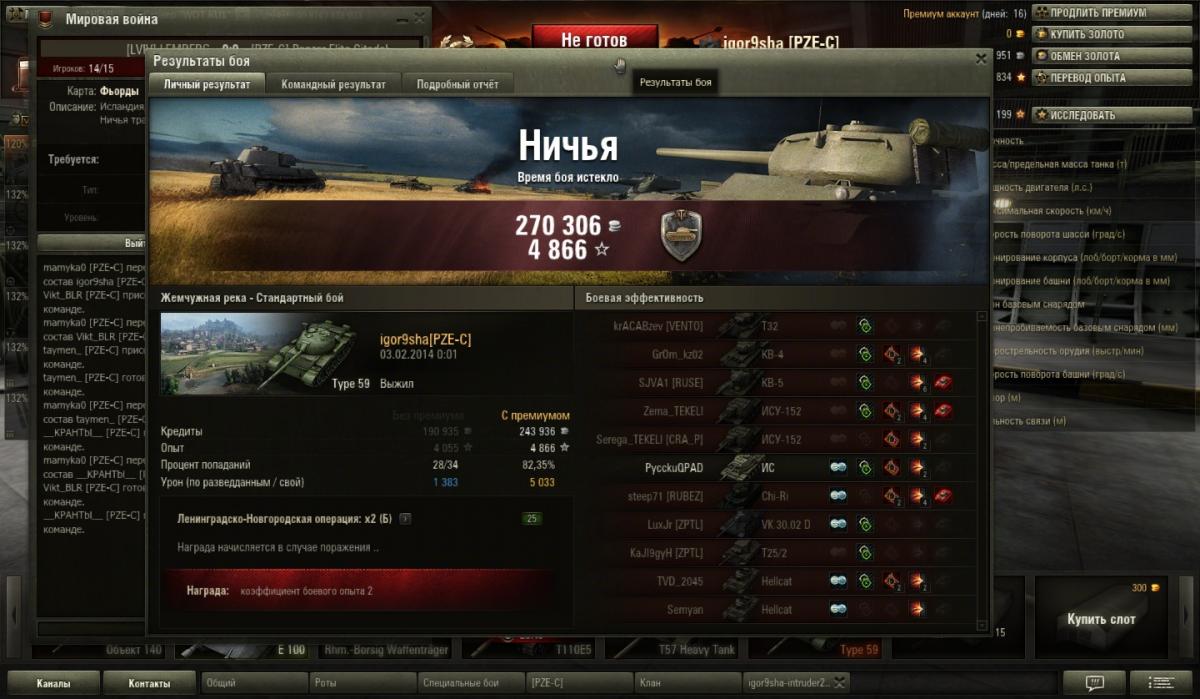Click the critical hit icon for Zema_TEKELI

891,410
